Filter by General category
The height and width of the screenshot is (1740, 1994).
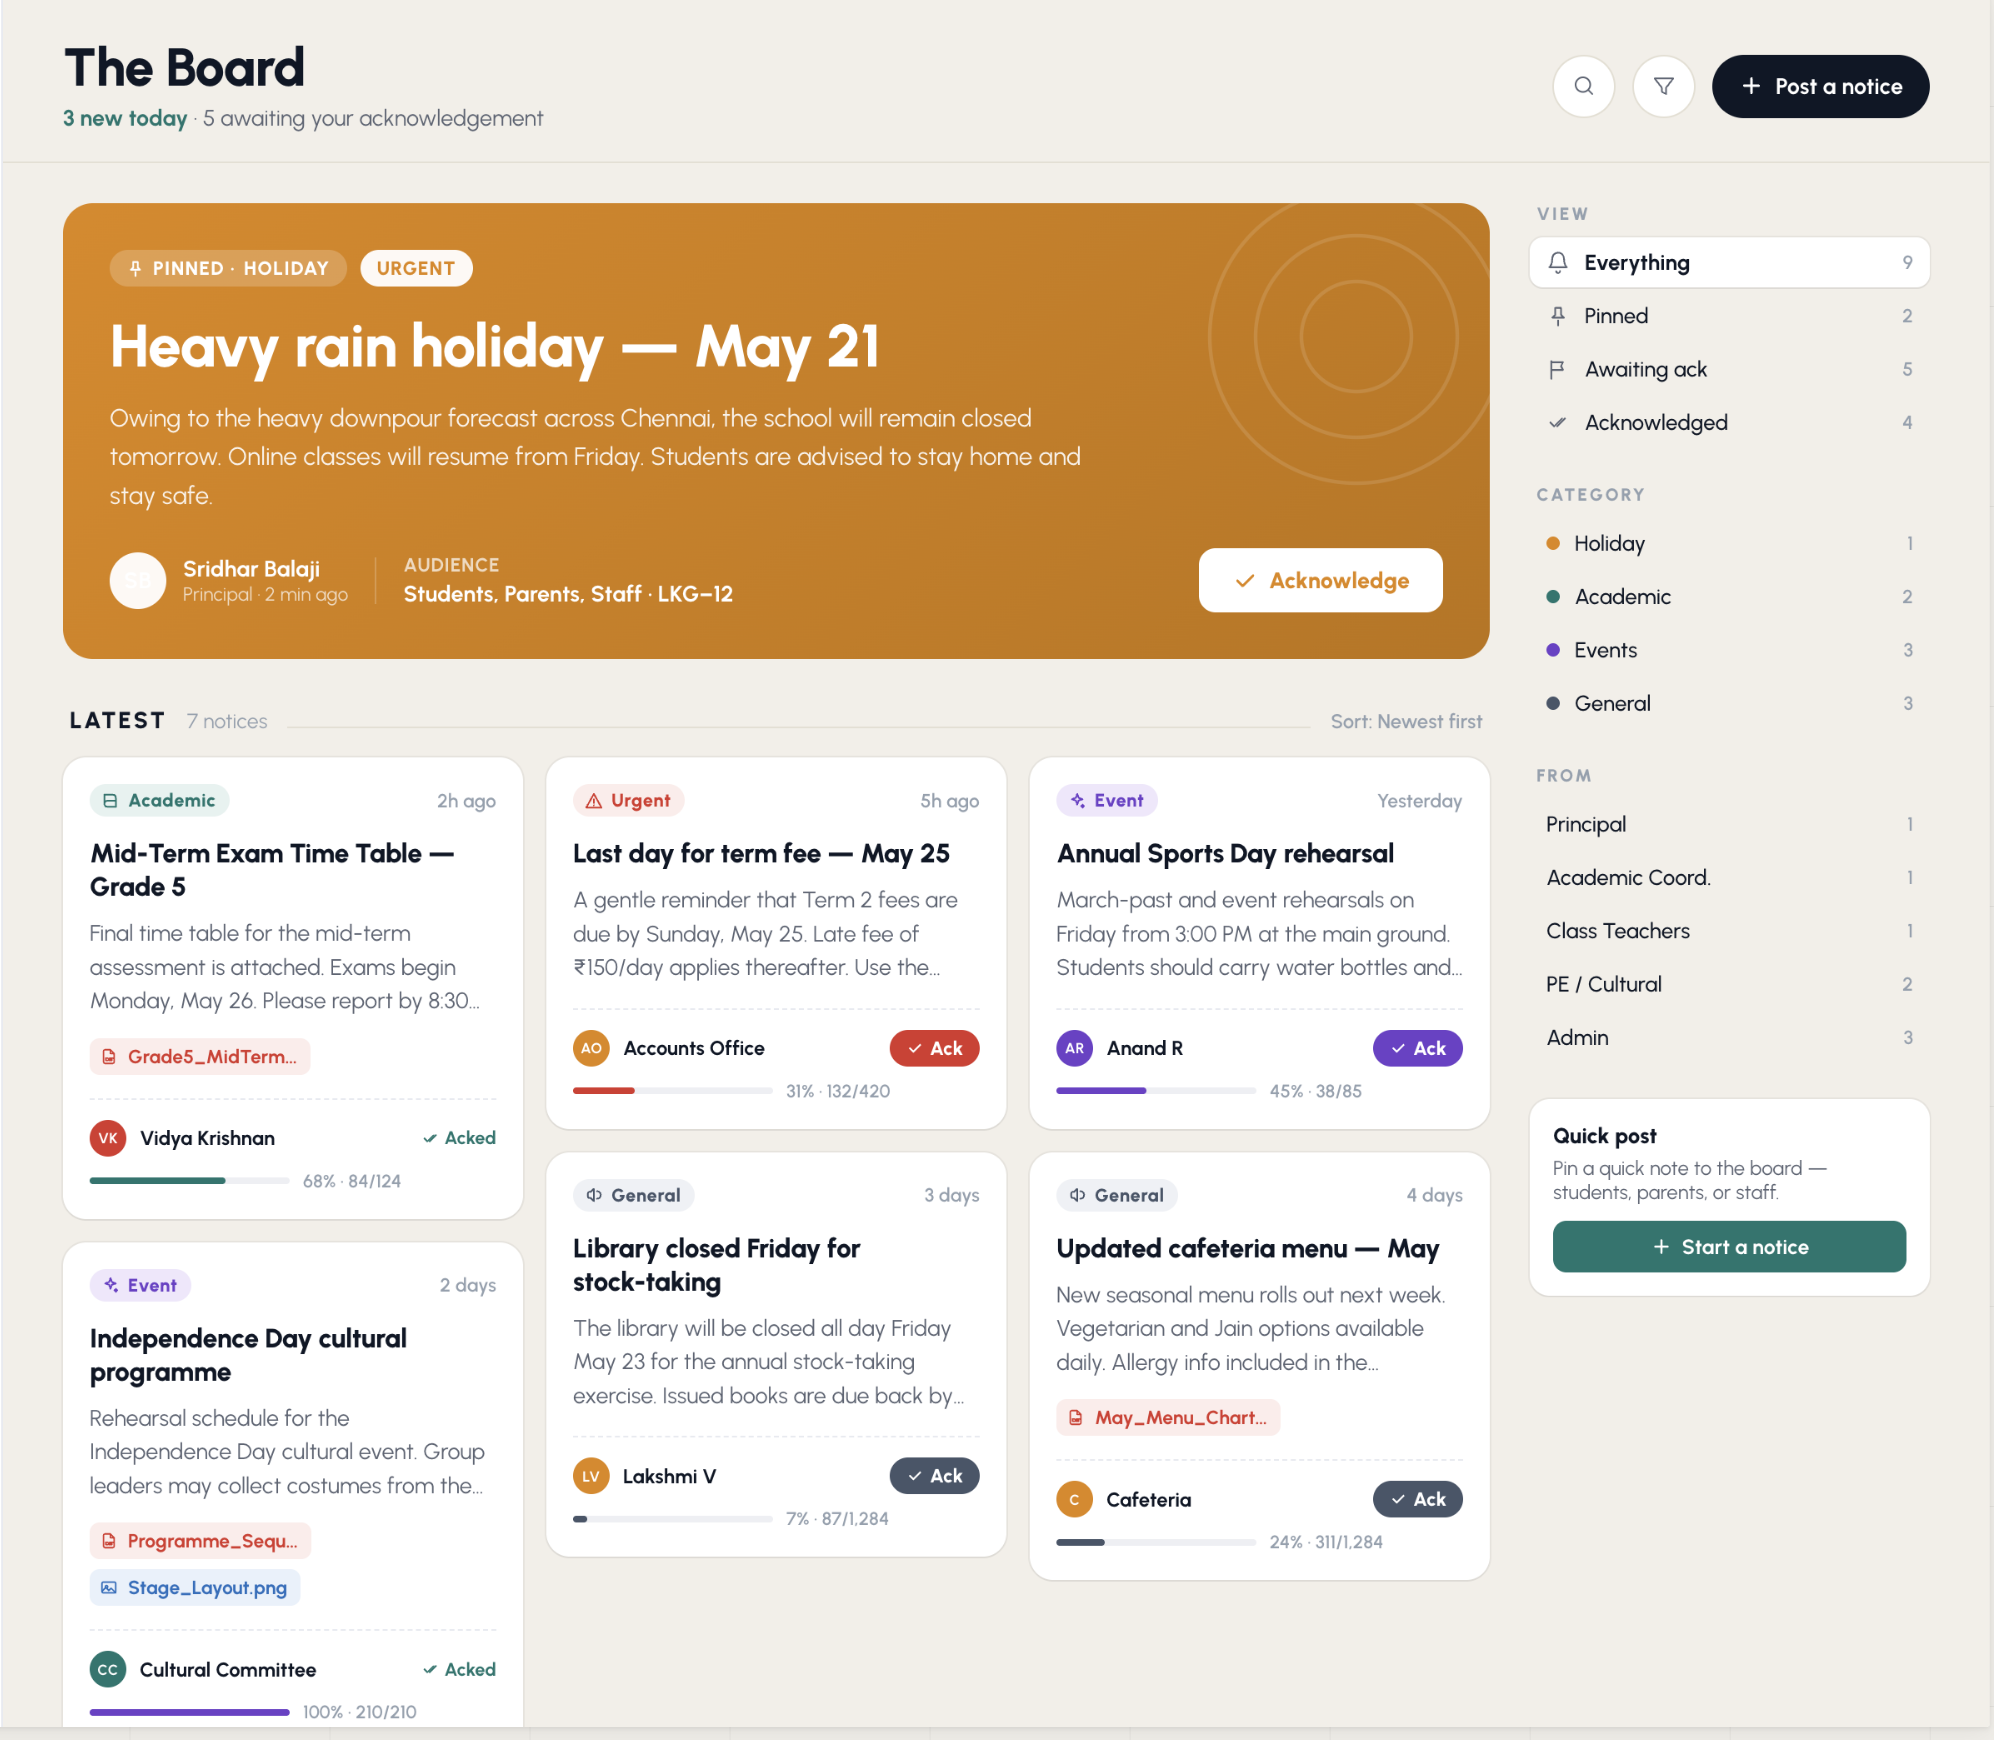[1729, 703]
